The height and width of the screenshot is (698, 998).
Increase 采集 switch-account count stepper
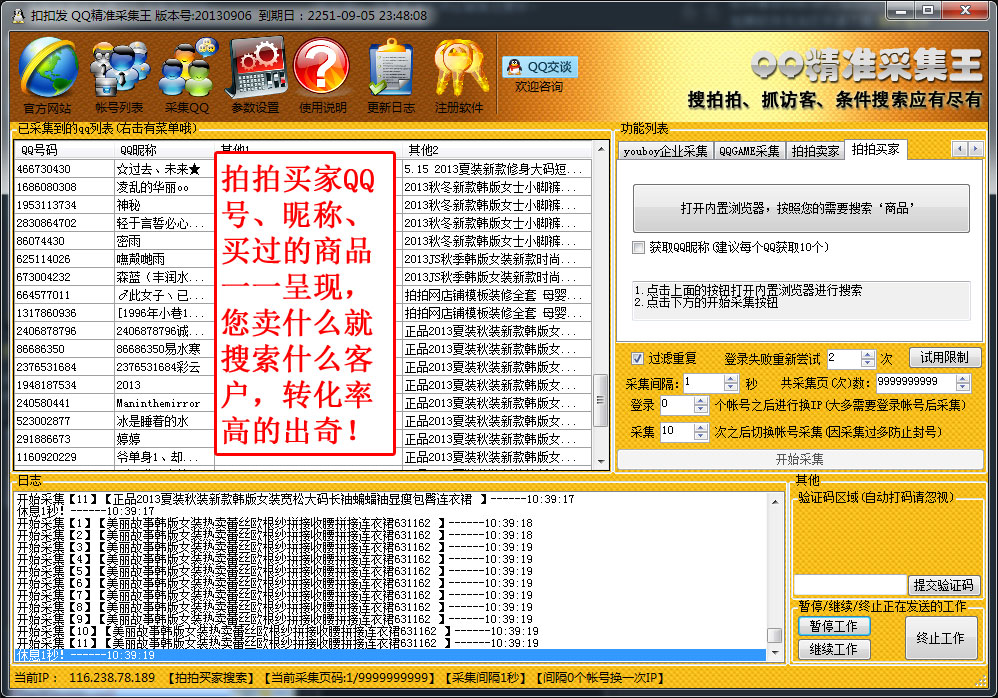click(x=701, y=428)
